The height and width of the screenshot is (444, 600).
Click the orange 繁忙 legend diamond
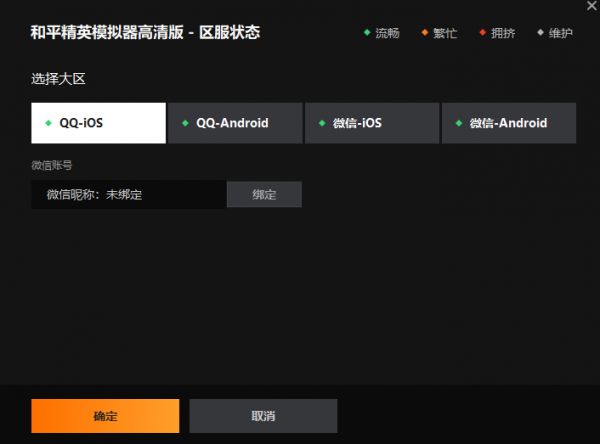(x=425, y=33)
